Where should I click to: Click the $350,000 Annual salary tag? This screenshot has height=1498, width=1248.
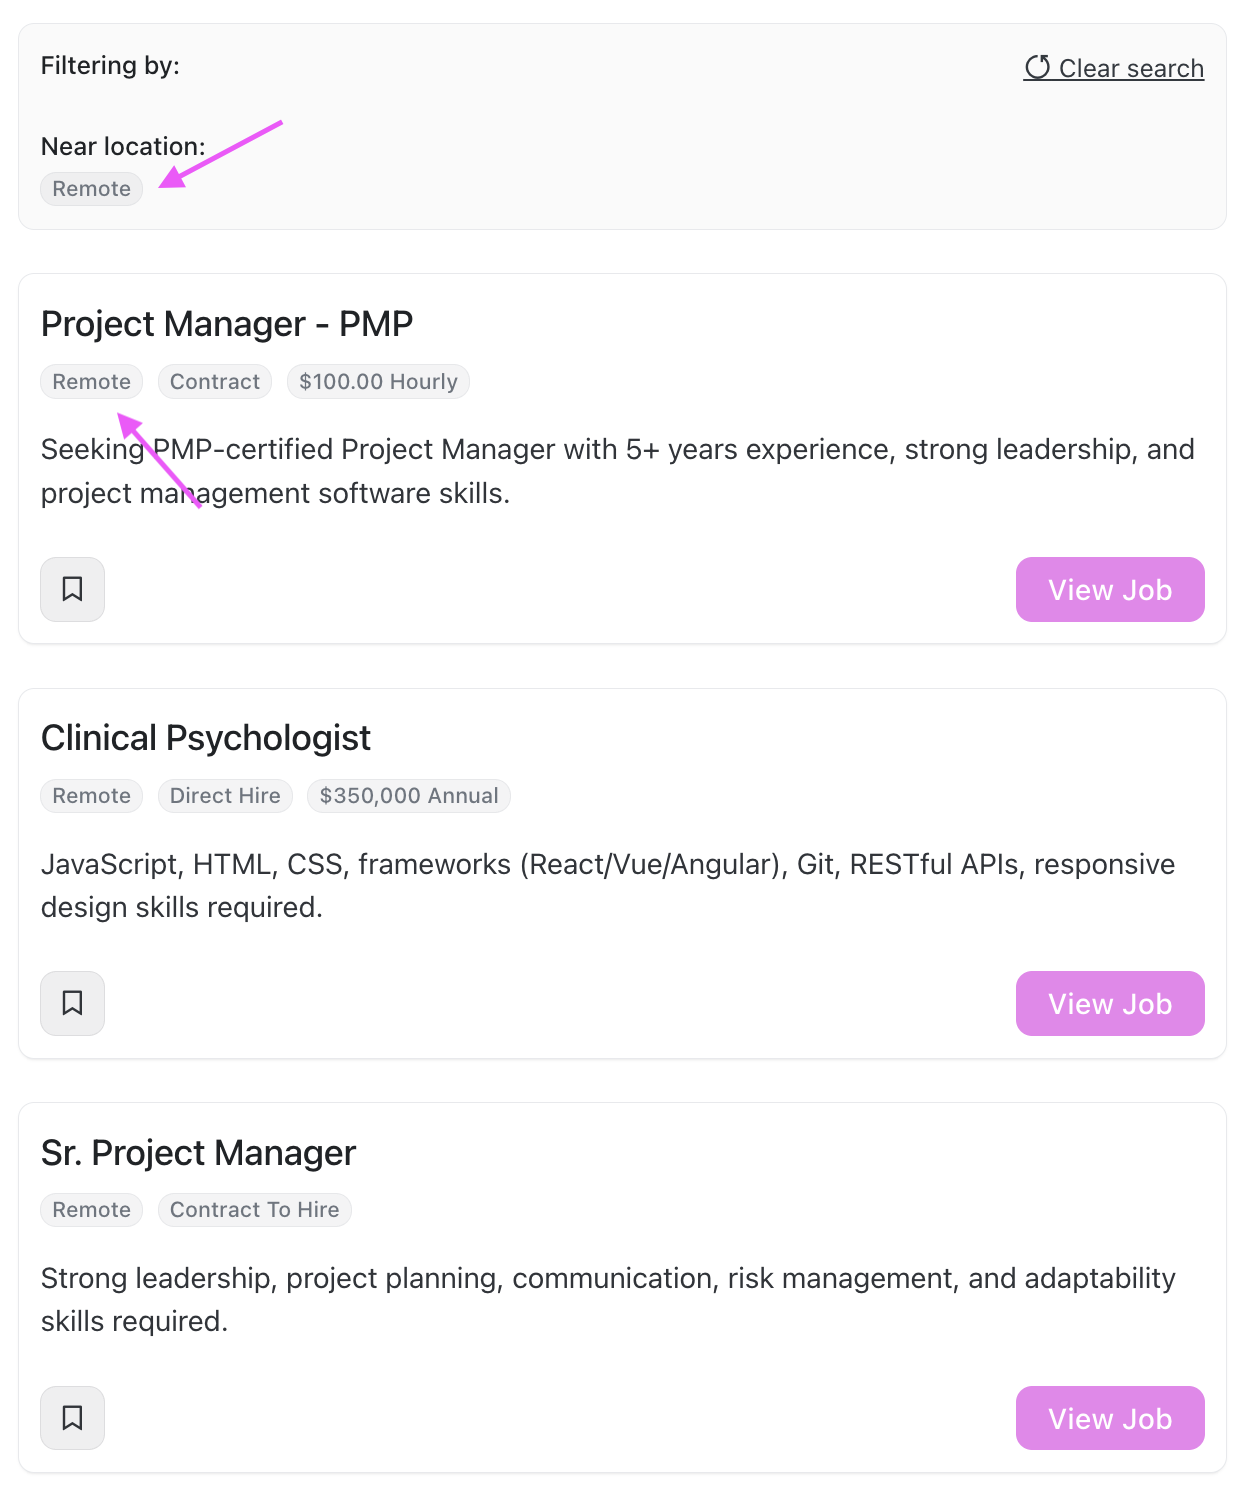point(408,796)
